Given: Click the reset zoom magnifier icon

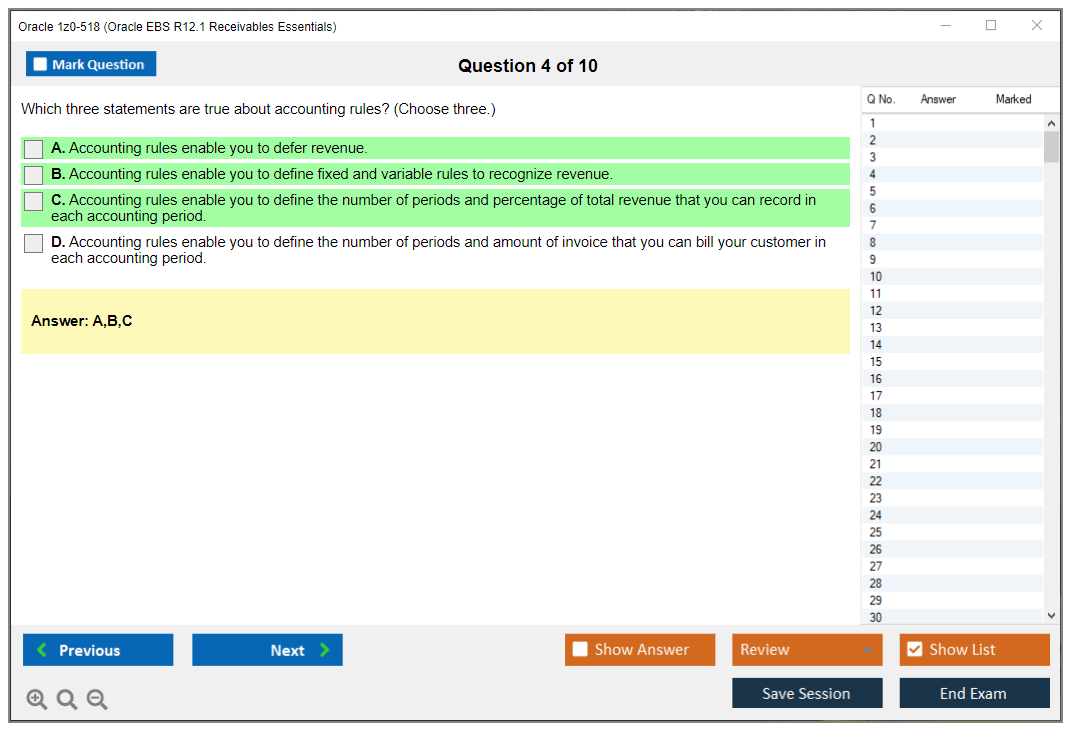Looking at the screenshot, I should 67,700.
